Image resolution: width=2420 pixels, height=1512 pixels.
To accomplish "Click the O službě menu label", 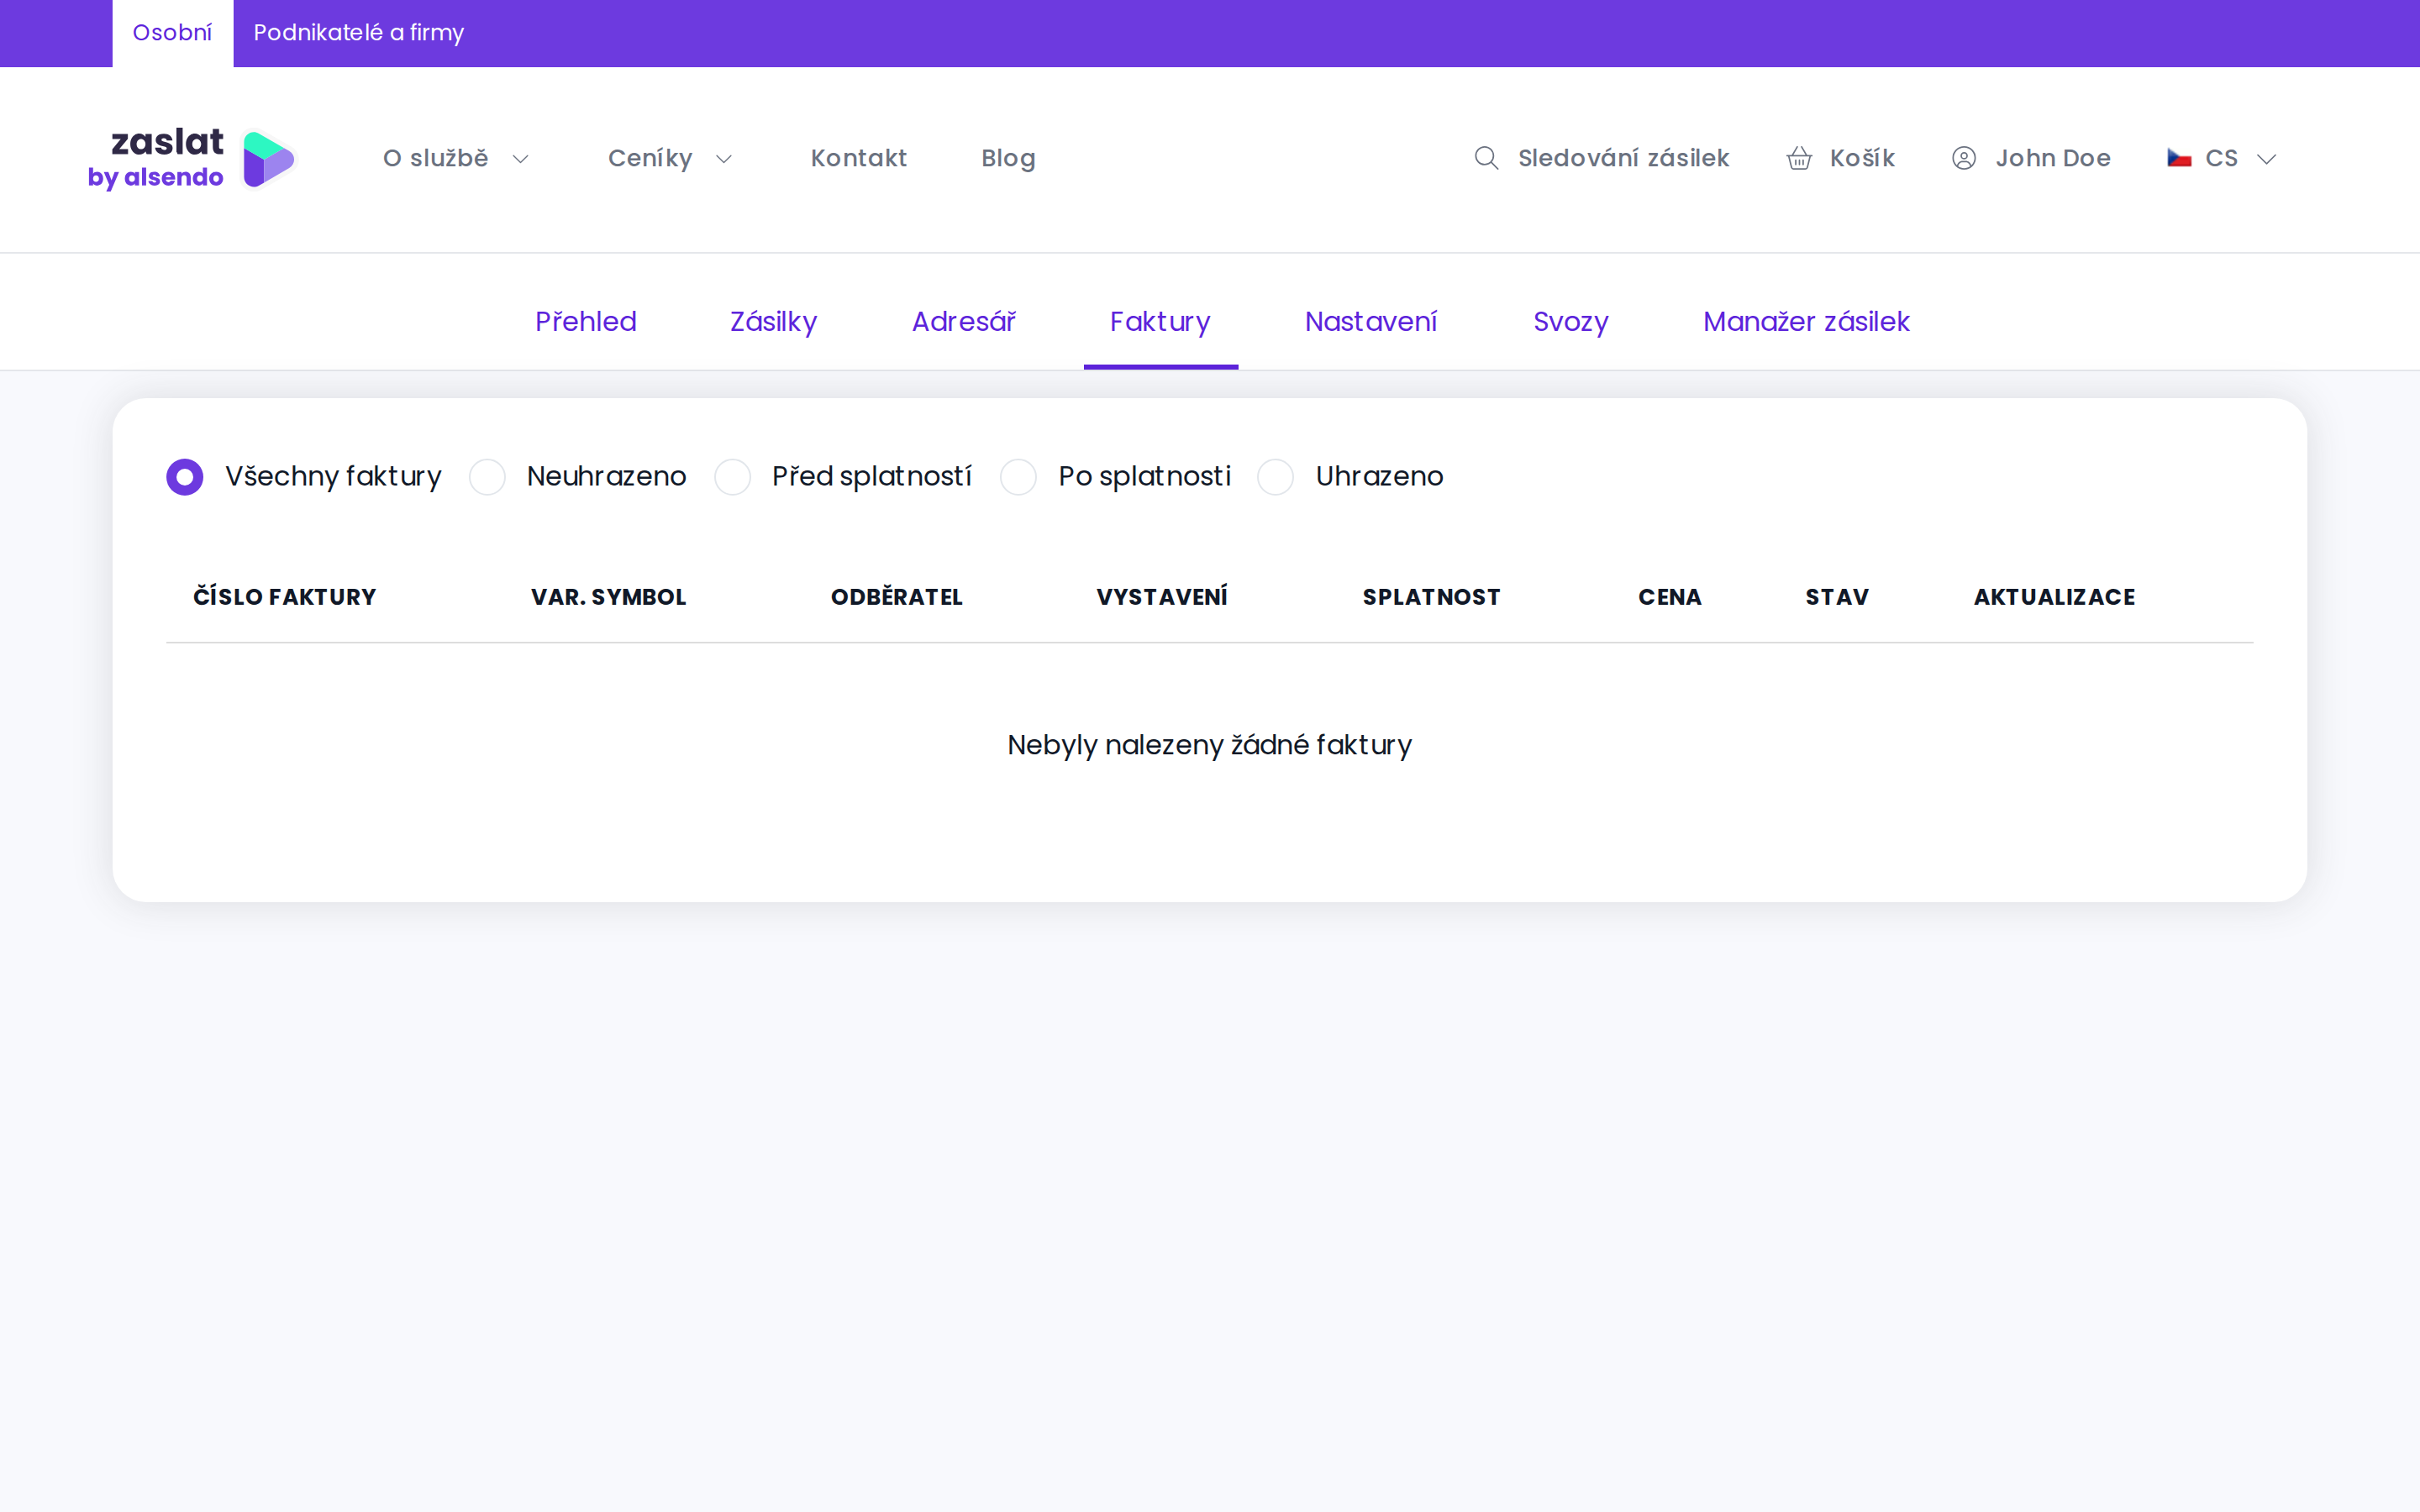I will coord(436,158).
